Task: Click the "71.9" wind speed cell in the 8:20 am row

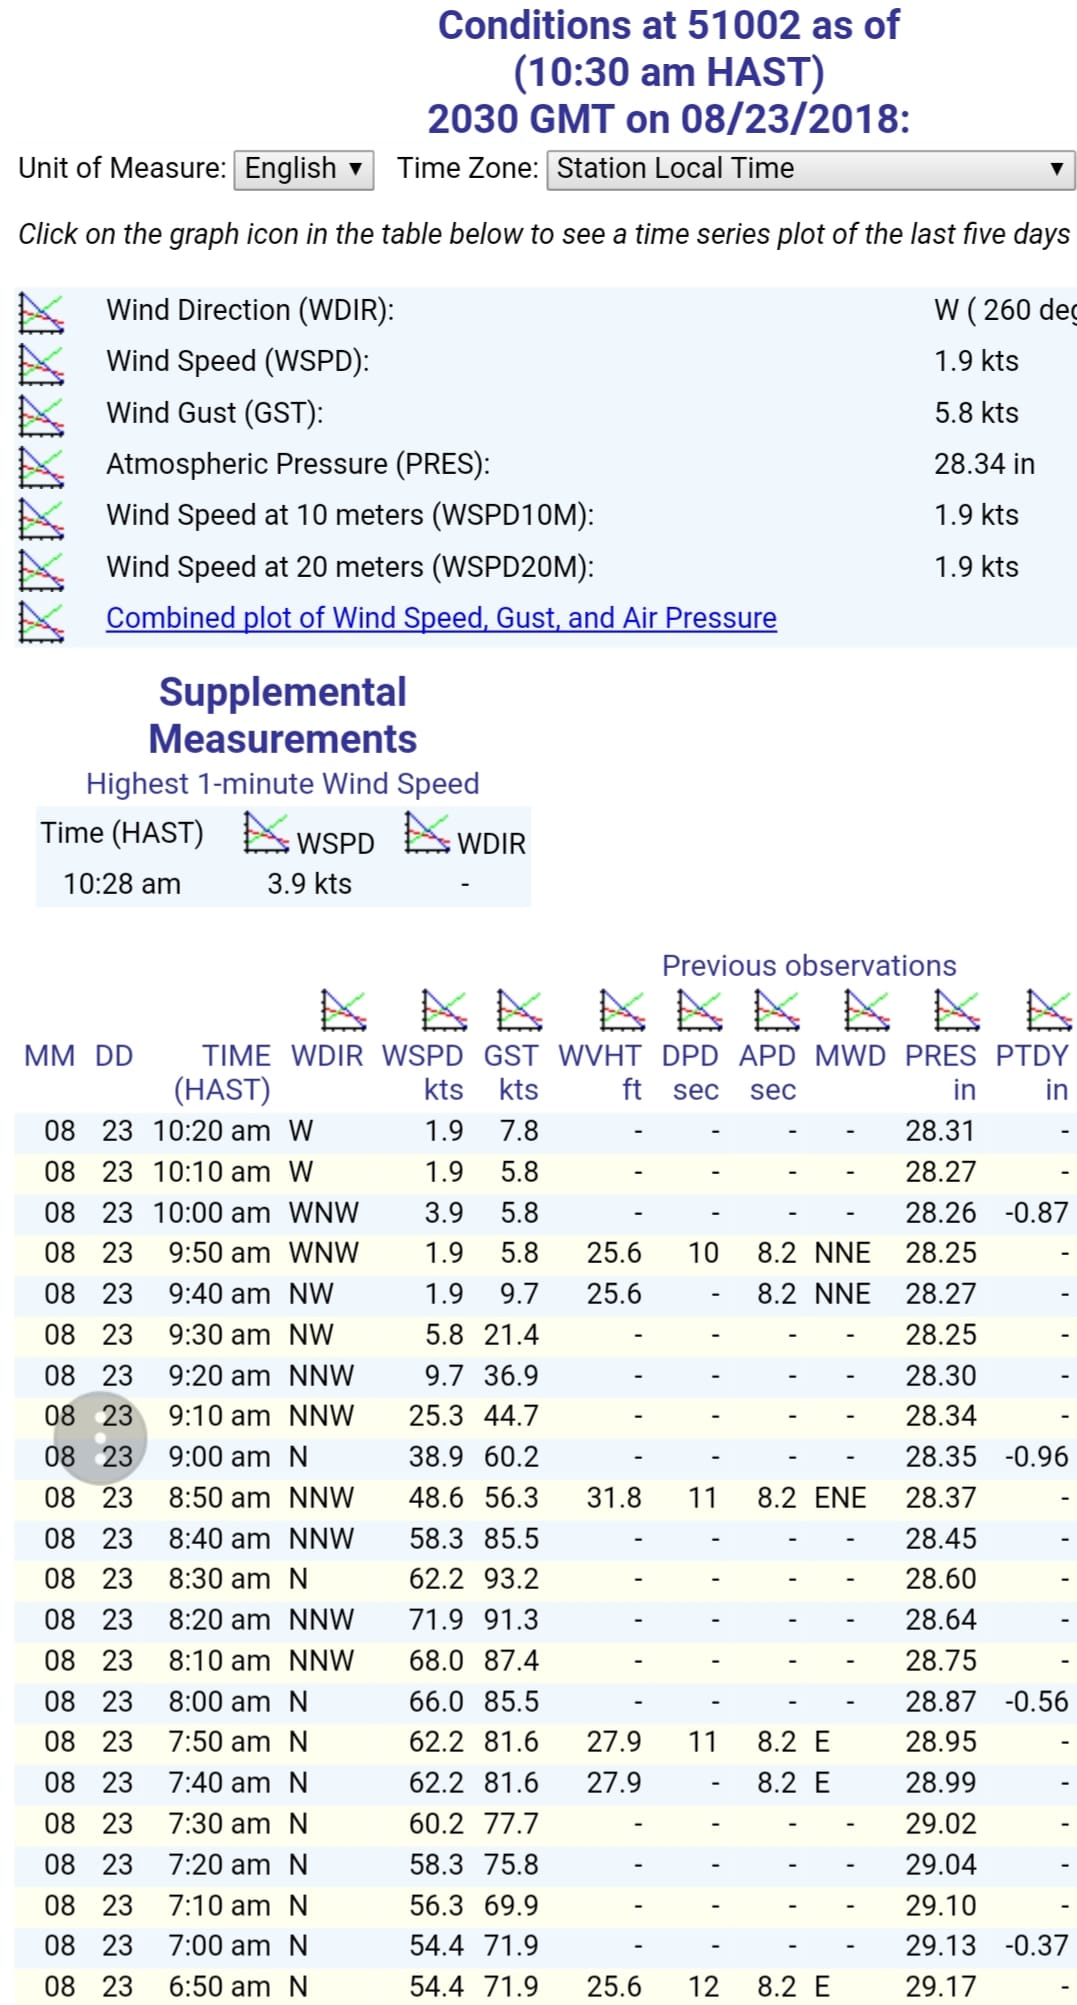Action: [x=436, y=1620]
